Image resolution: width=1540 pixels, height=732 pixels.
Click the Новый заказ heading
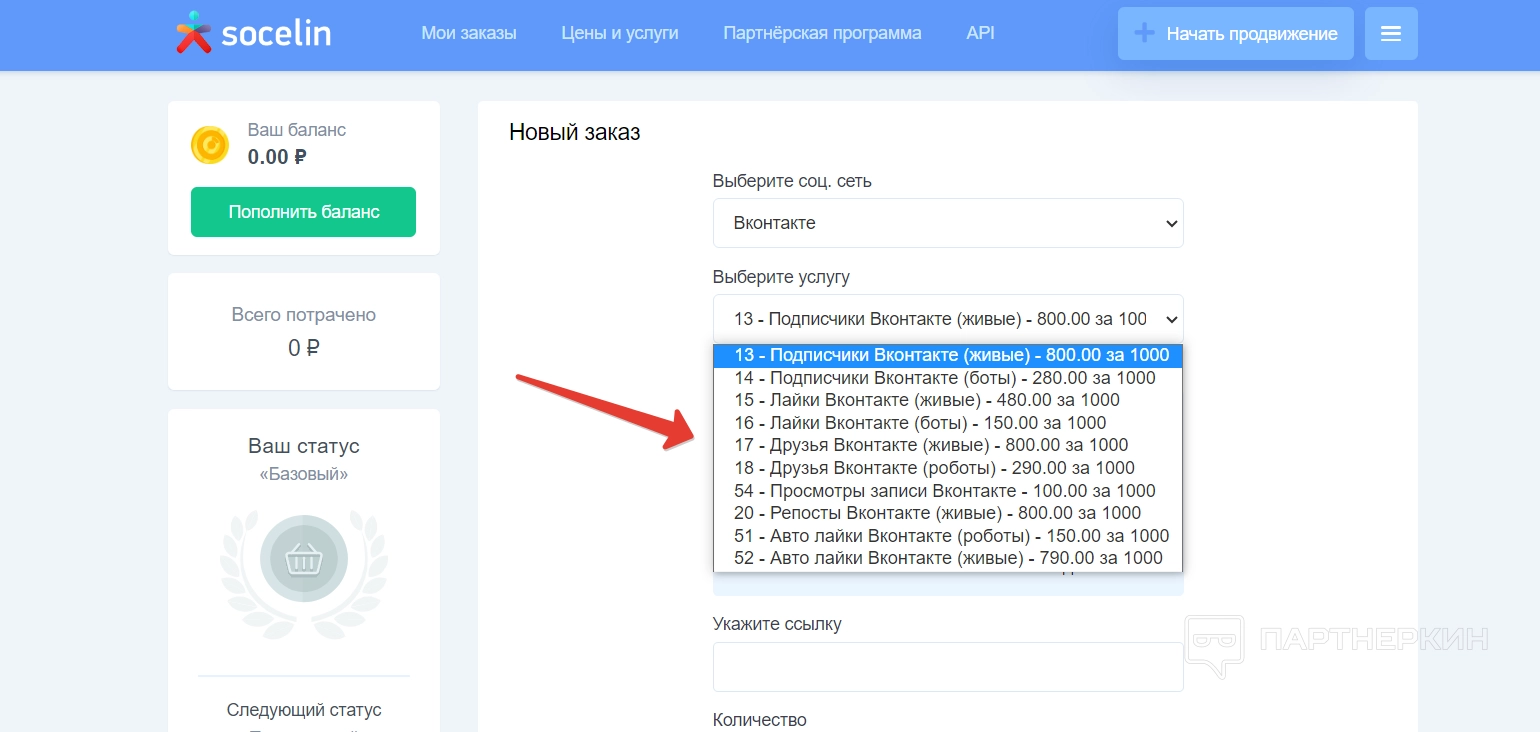coord(575,132)
